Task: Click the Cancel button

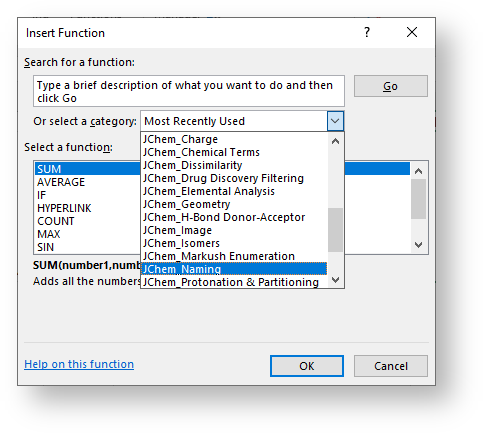Action: tap(391, 366)
